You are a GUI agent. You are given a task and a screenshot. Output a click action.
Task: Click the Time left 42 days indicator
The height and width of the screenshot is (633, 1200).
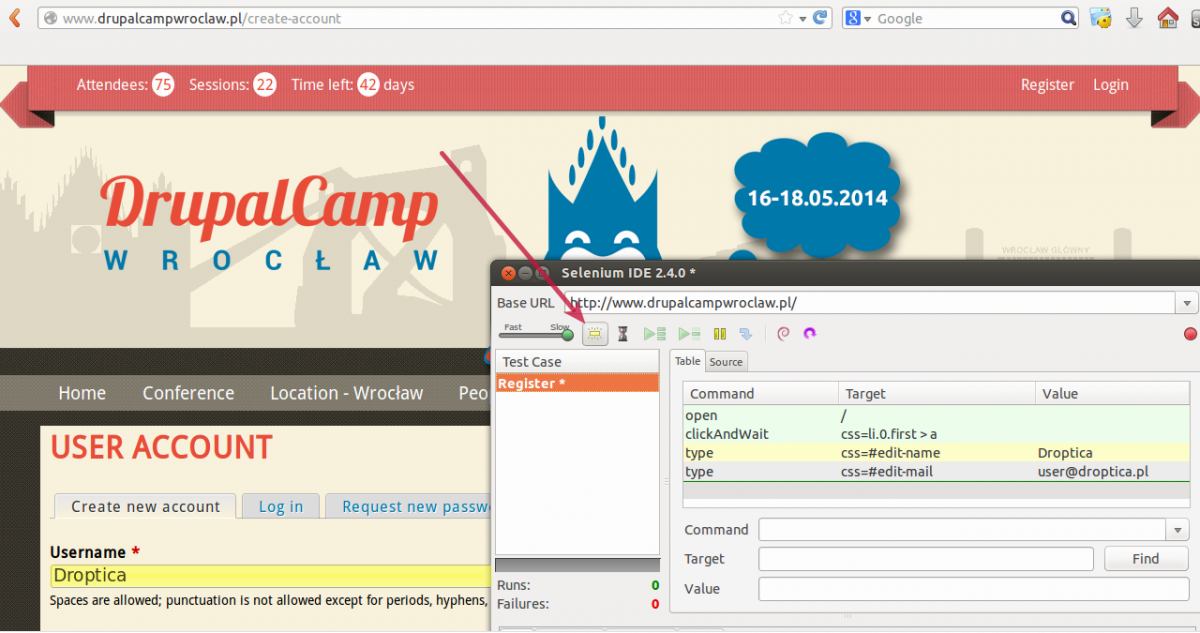click(353, 85)
